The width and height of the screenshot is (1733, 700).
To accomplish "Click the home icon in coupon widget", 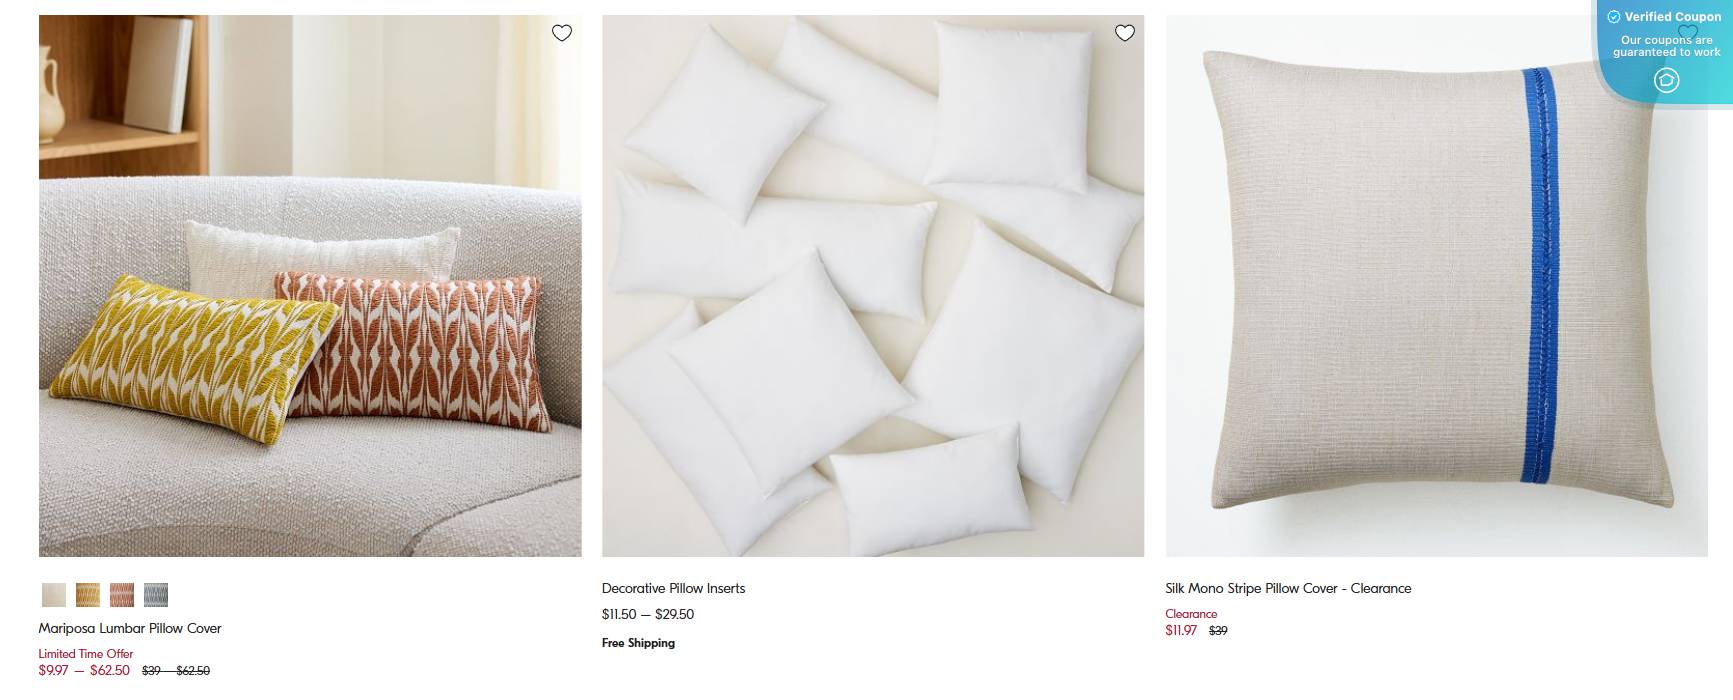I will [1667, 80].
